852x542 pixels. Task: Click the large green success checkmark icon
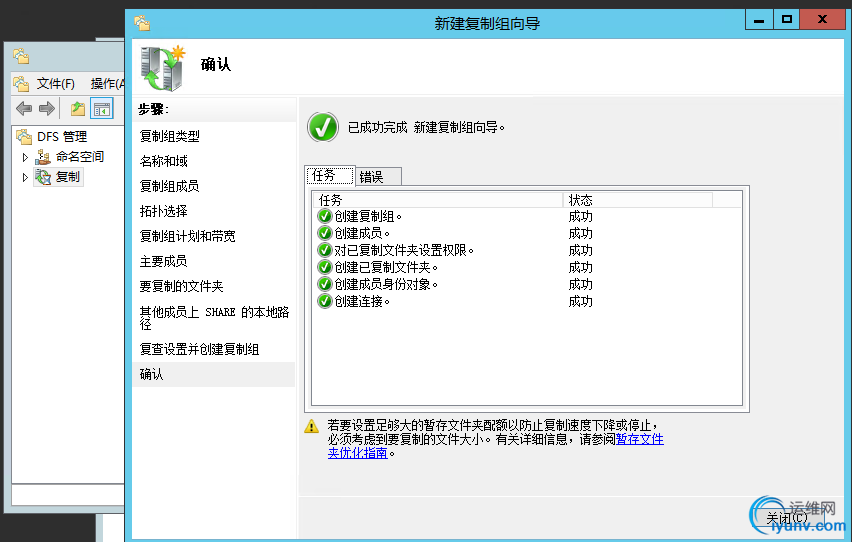coord(323,127)
